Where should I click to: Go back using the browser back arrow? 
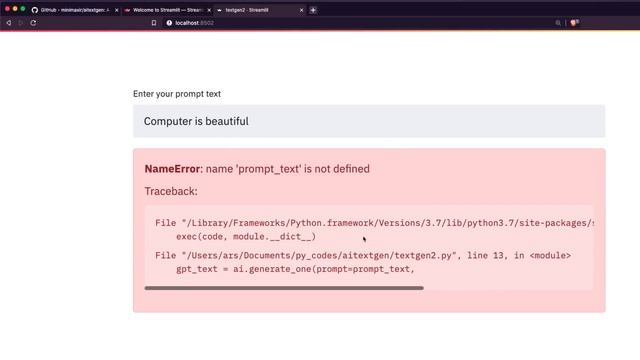click(x=9, y=23)
